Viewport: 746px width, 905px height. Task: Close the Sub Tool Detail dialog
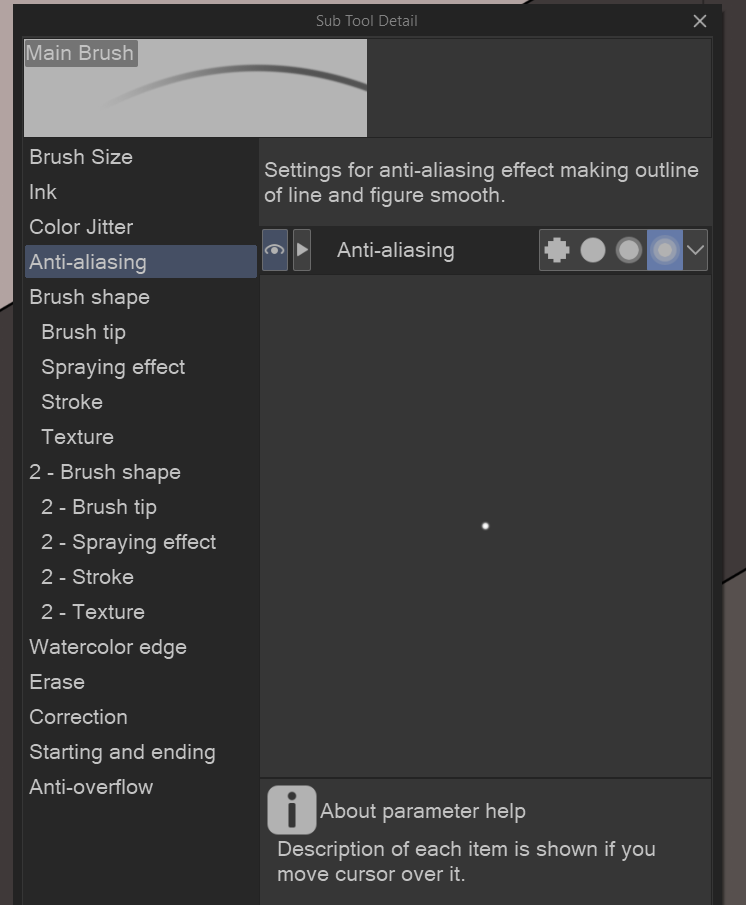coord(700,21)
